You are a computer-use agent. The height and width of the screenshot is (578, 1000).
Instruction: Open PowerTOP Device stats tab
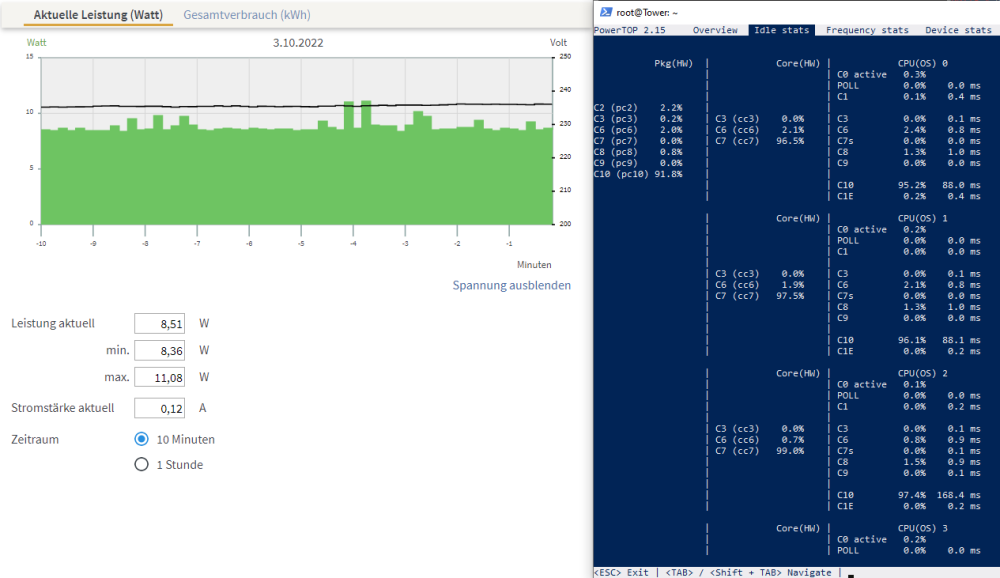958,30
